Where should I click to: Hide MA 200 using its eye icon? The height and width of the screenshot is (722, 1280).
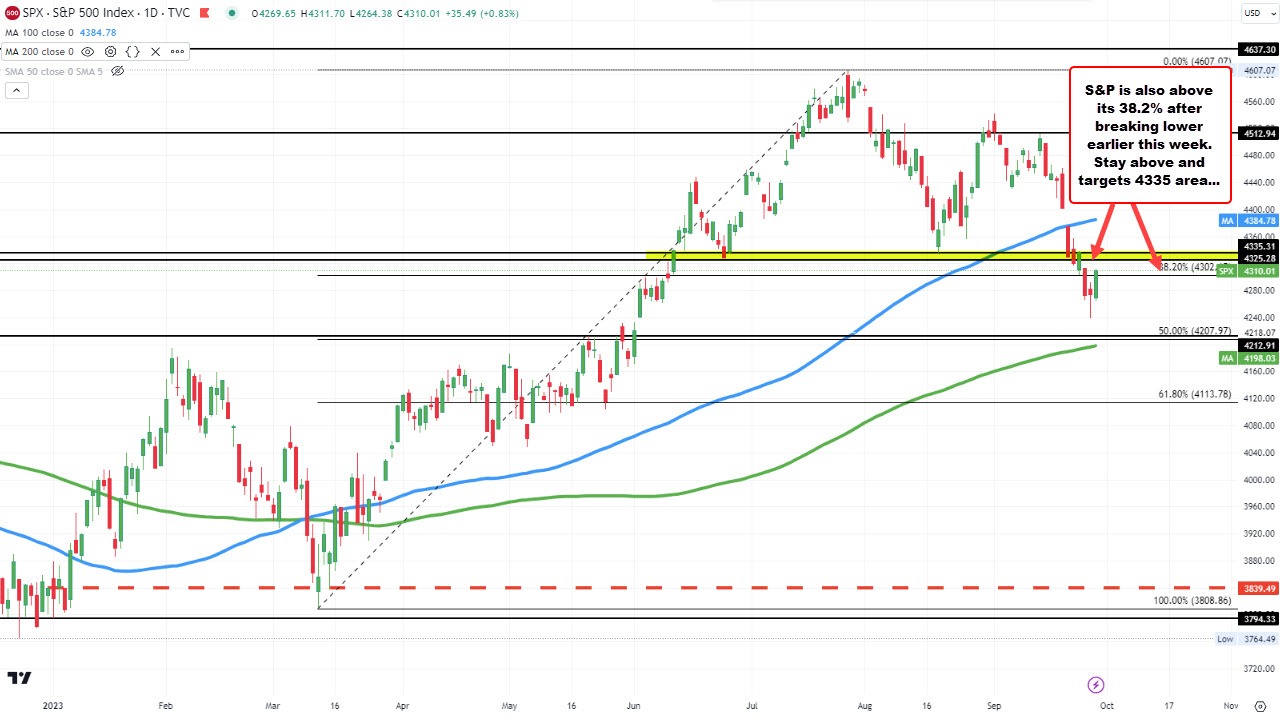(87, 51)
